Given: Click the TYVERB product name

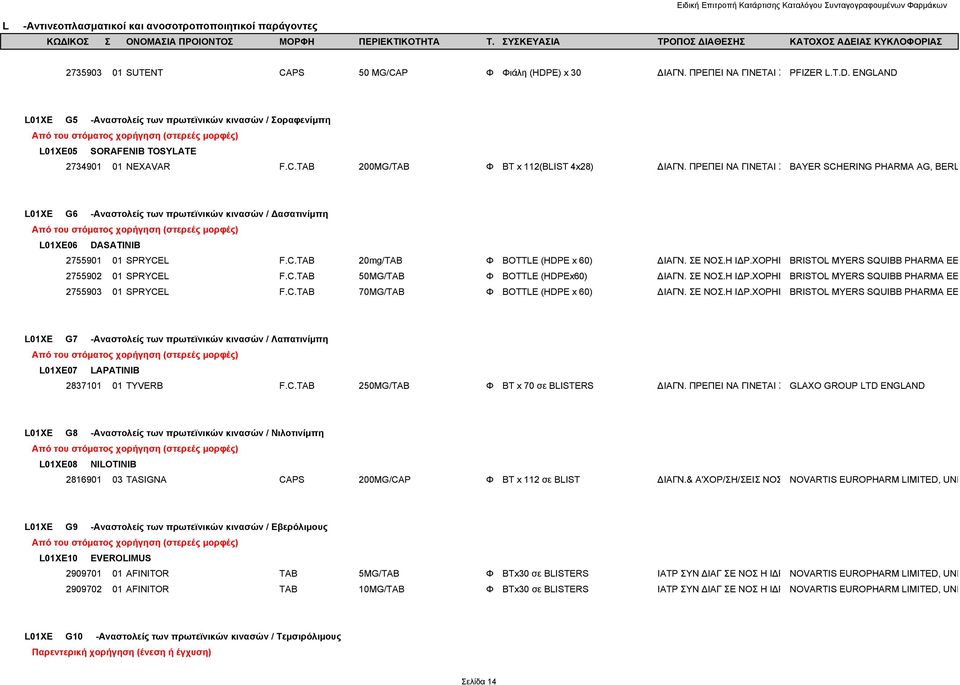Looking at the screenshot, I should (x=144, y=386).
